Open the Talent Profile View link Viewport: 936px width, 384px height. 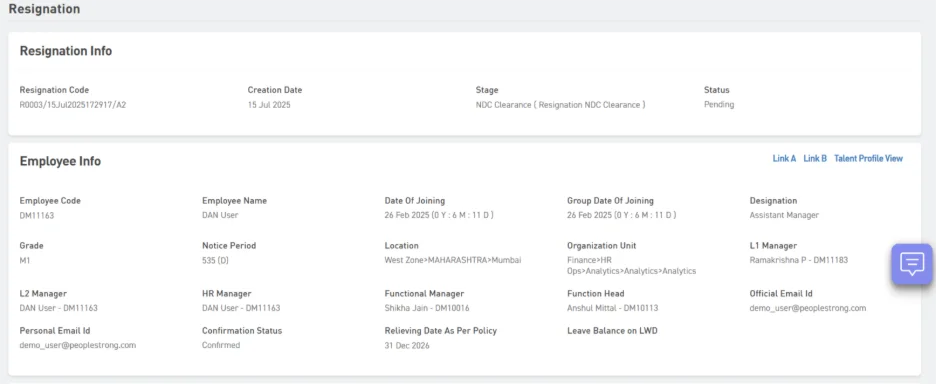pos(869,159)
